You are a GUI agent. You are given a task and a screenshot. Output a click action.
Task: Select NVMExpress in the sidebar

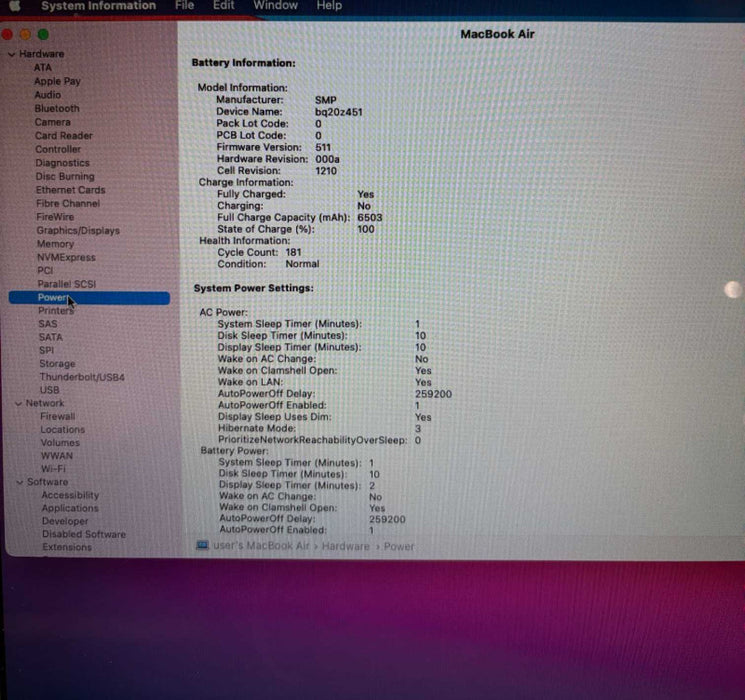pos(66,257)
